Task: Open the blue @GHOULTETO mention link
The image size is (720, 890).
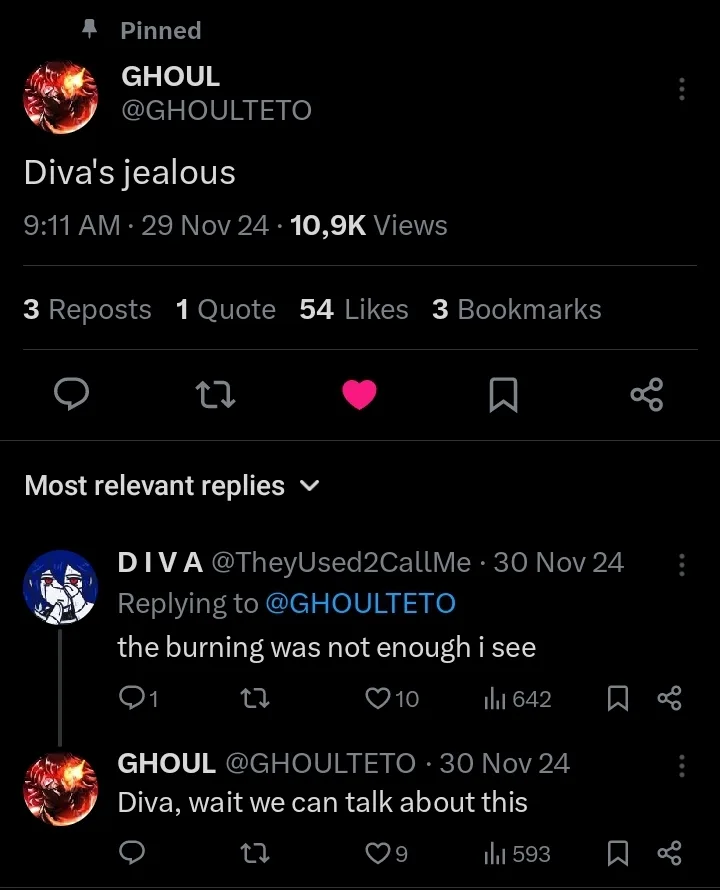Action: pyautogui.click(x=360, y=603)
